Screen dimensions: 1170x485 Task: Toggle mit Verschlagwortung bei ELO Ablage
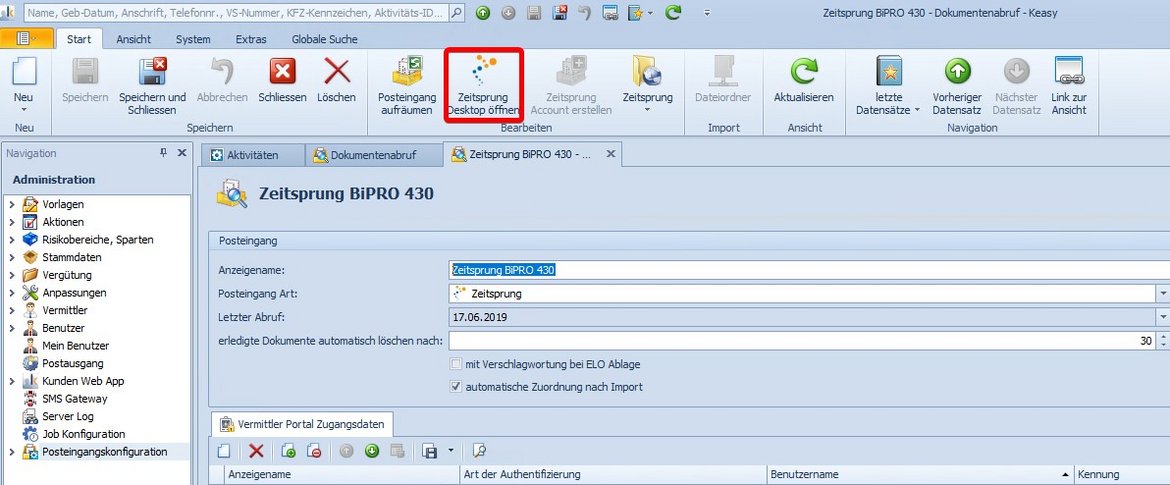456,364
